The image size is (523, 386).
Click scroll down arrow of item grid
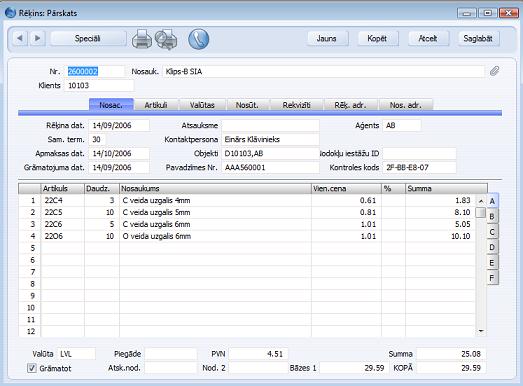click(x=481, y=331)
